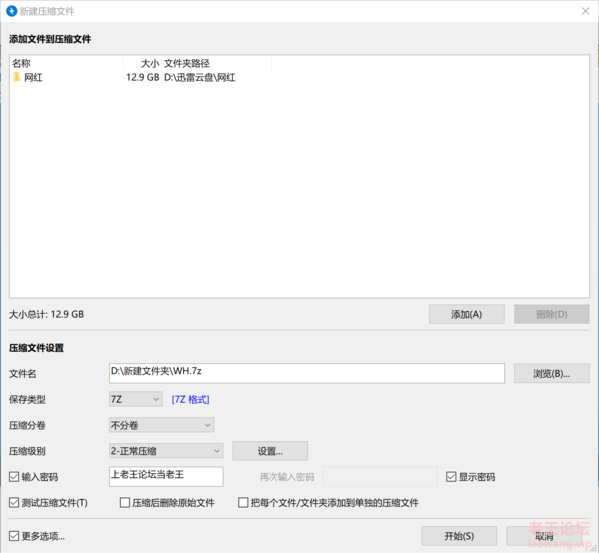Click the Bandizip app icon in title bar
This screenshot has width=599, height=553.
pyautogui.click(x=12, y=11)
